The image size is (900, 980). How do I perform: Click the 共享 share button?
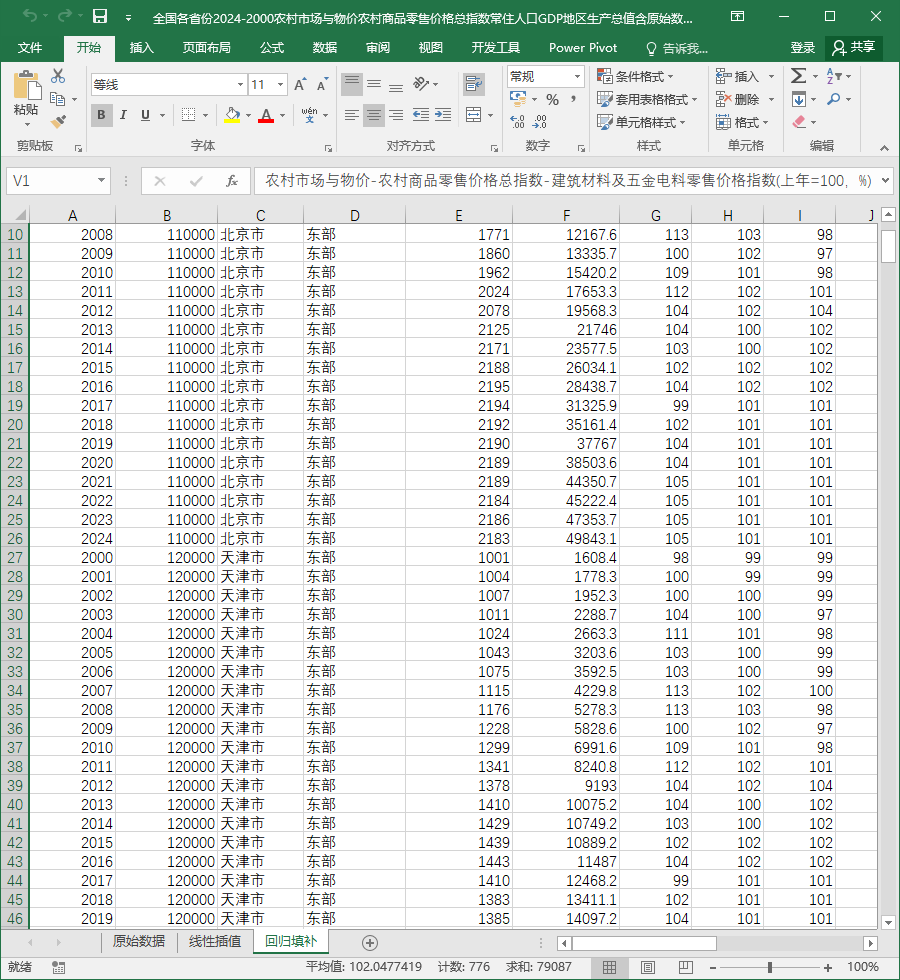coord(854,48)
